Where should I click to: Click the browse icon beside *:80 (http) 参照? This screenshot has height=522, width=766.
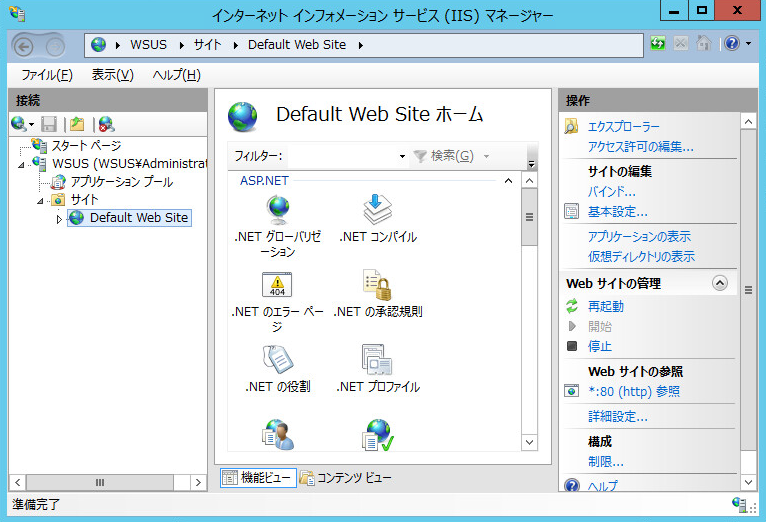pyautogui.click(x=572, y=391)
